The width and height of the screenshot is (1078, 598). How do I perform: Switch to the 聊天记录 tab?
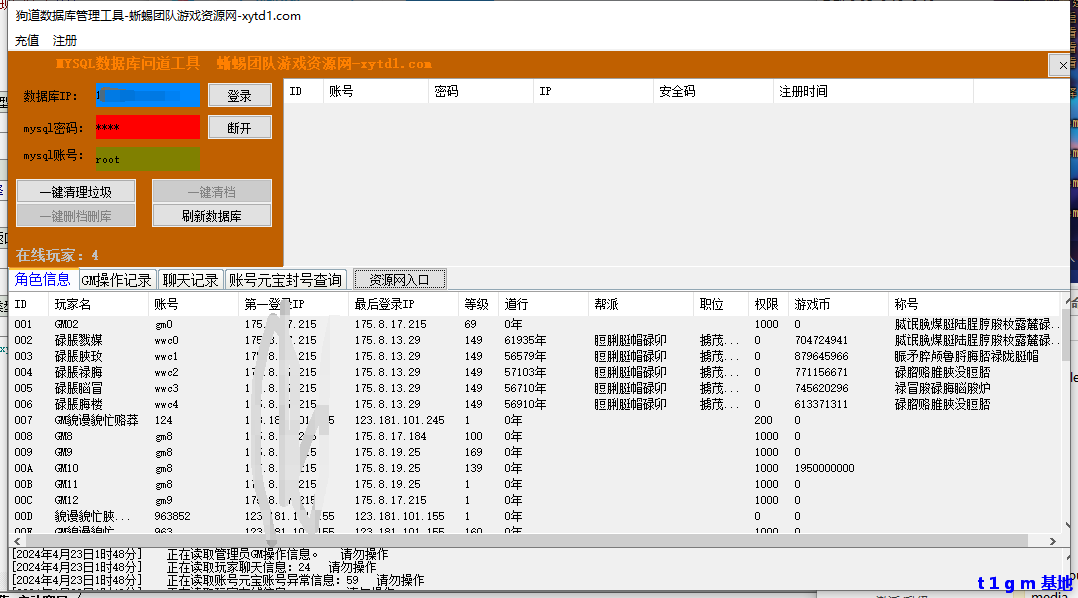[191, 280]
